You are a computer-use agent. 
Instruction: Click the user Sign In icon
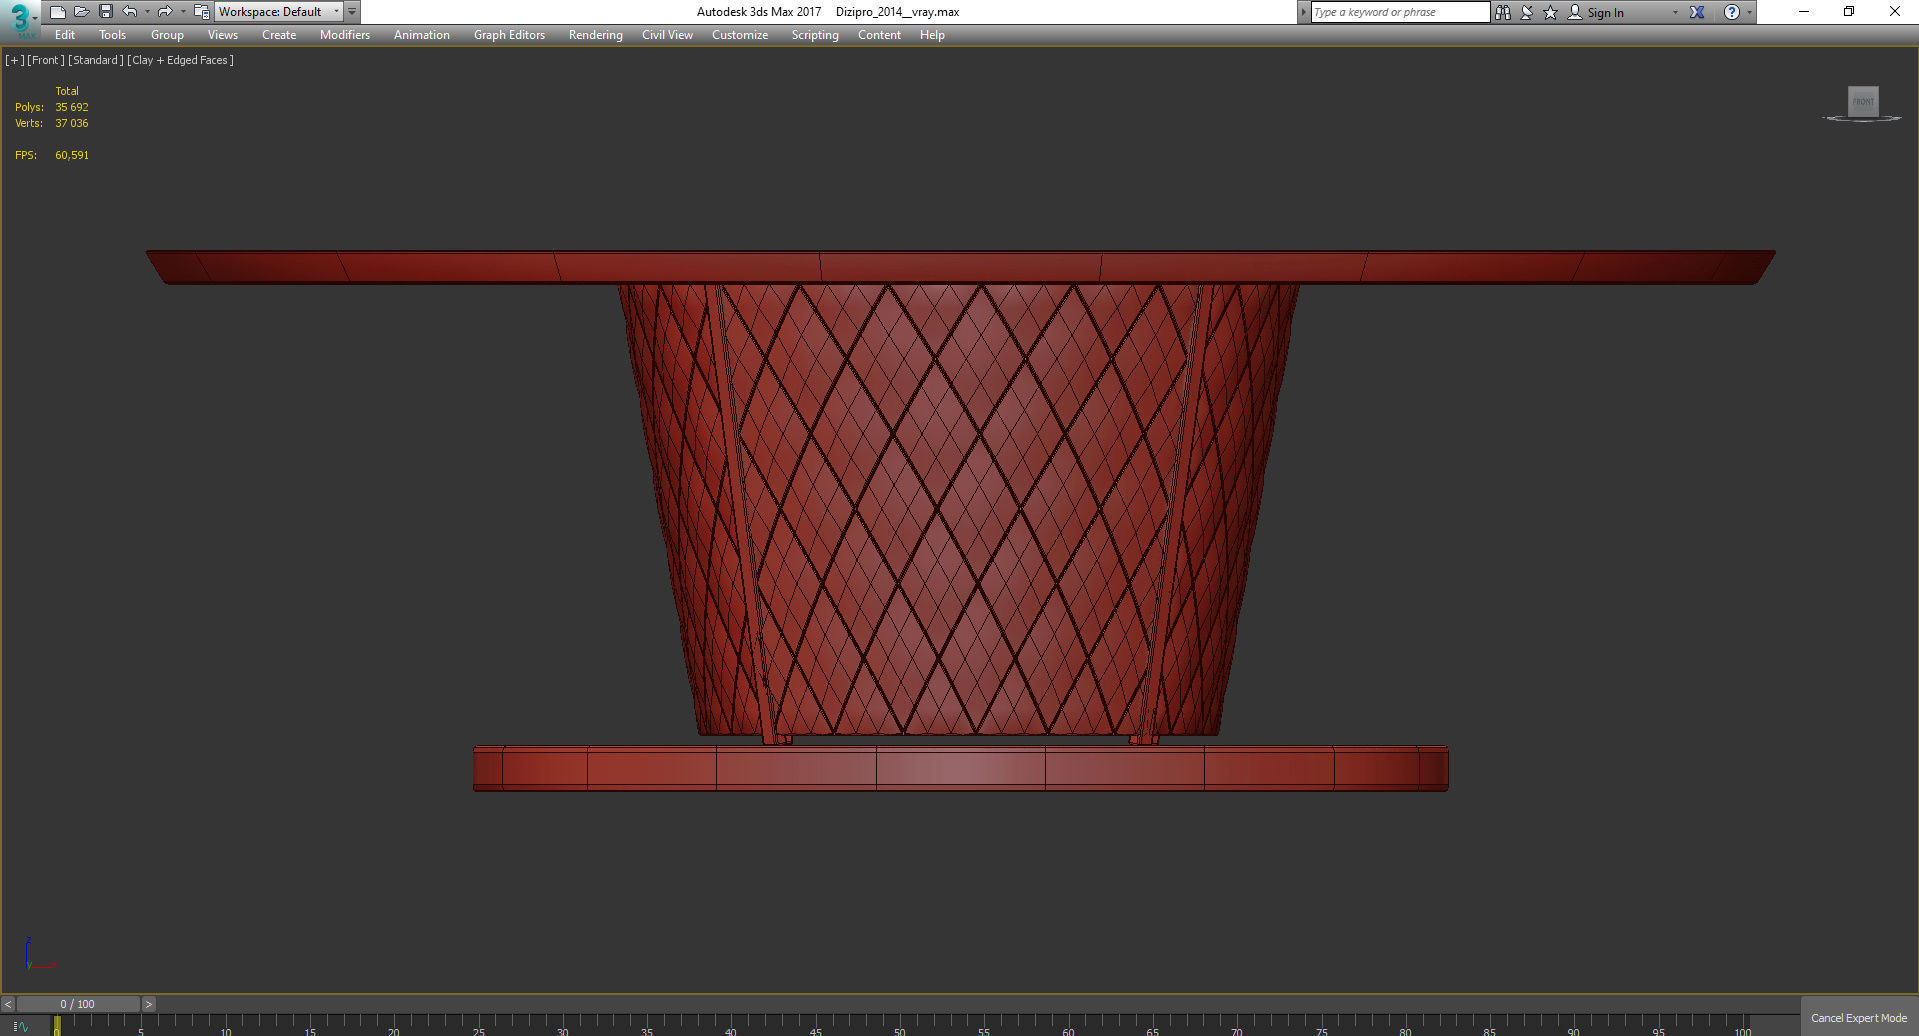coord(1575,12)
